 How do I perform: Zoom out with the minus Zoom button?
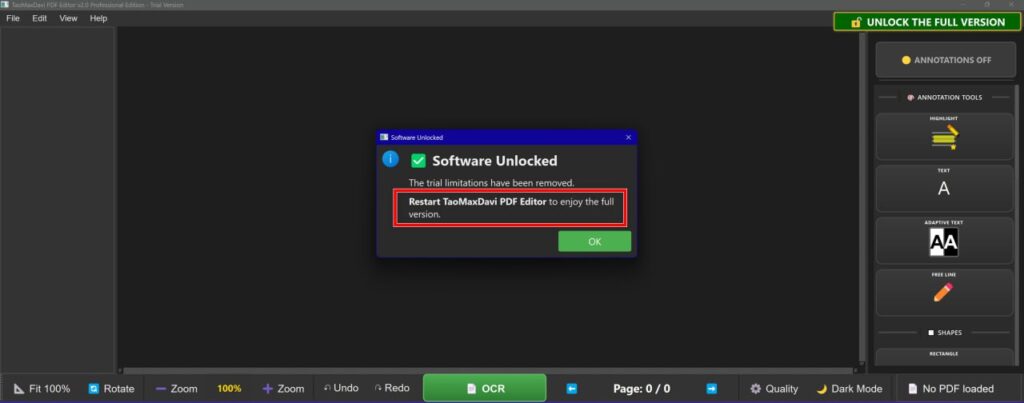[x=176, y=388]
